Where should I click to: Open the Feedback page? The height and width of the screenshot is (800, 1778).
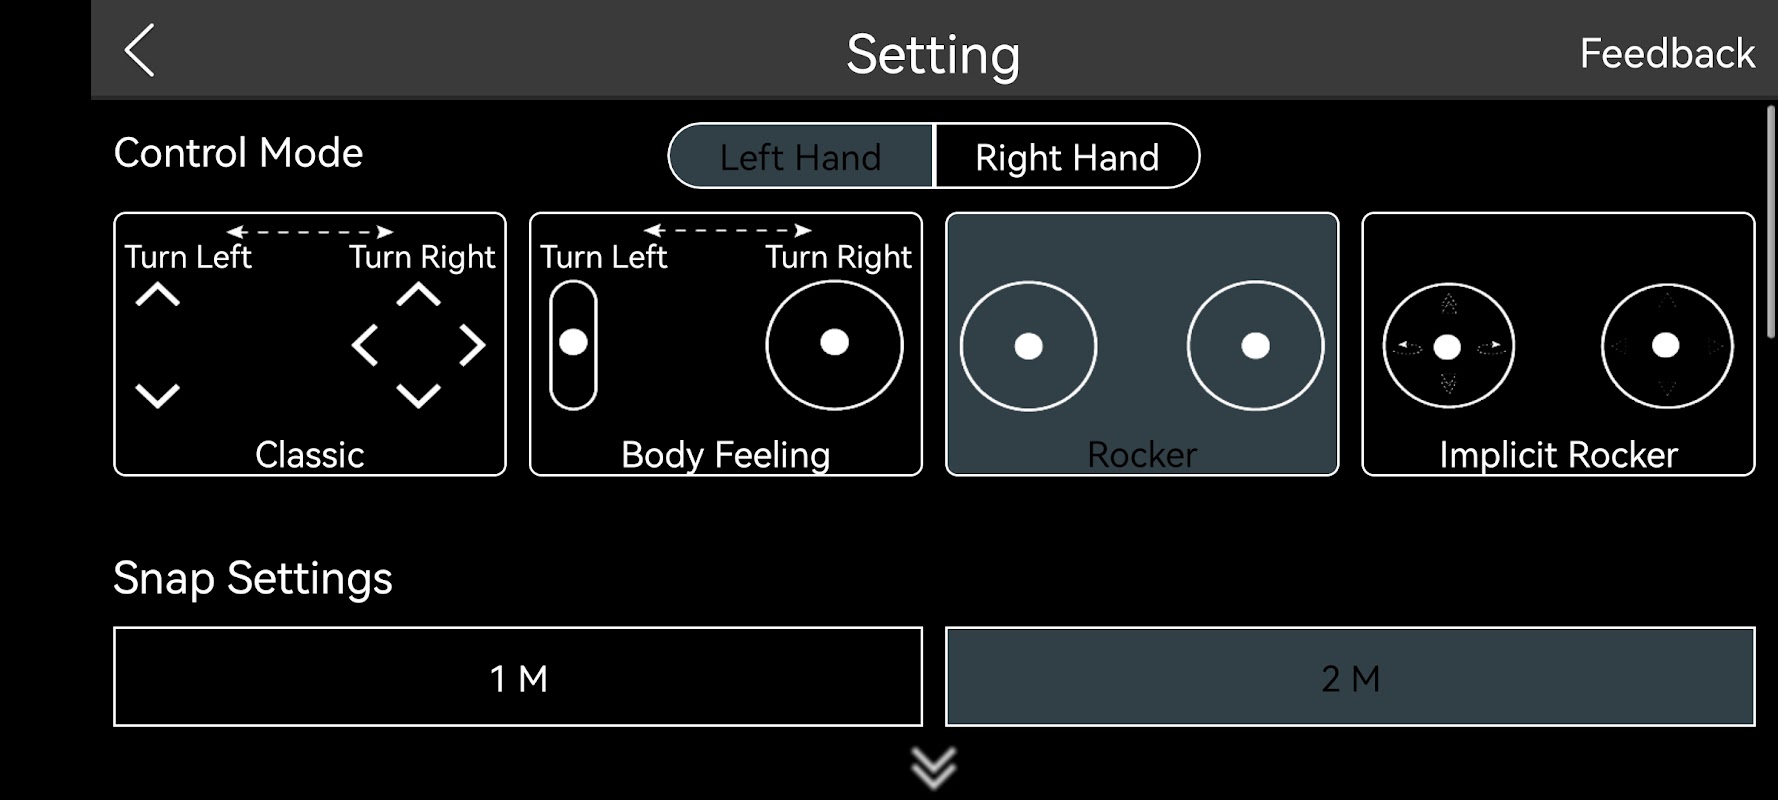pos(1666,53)
